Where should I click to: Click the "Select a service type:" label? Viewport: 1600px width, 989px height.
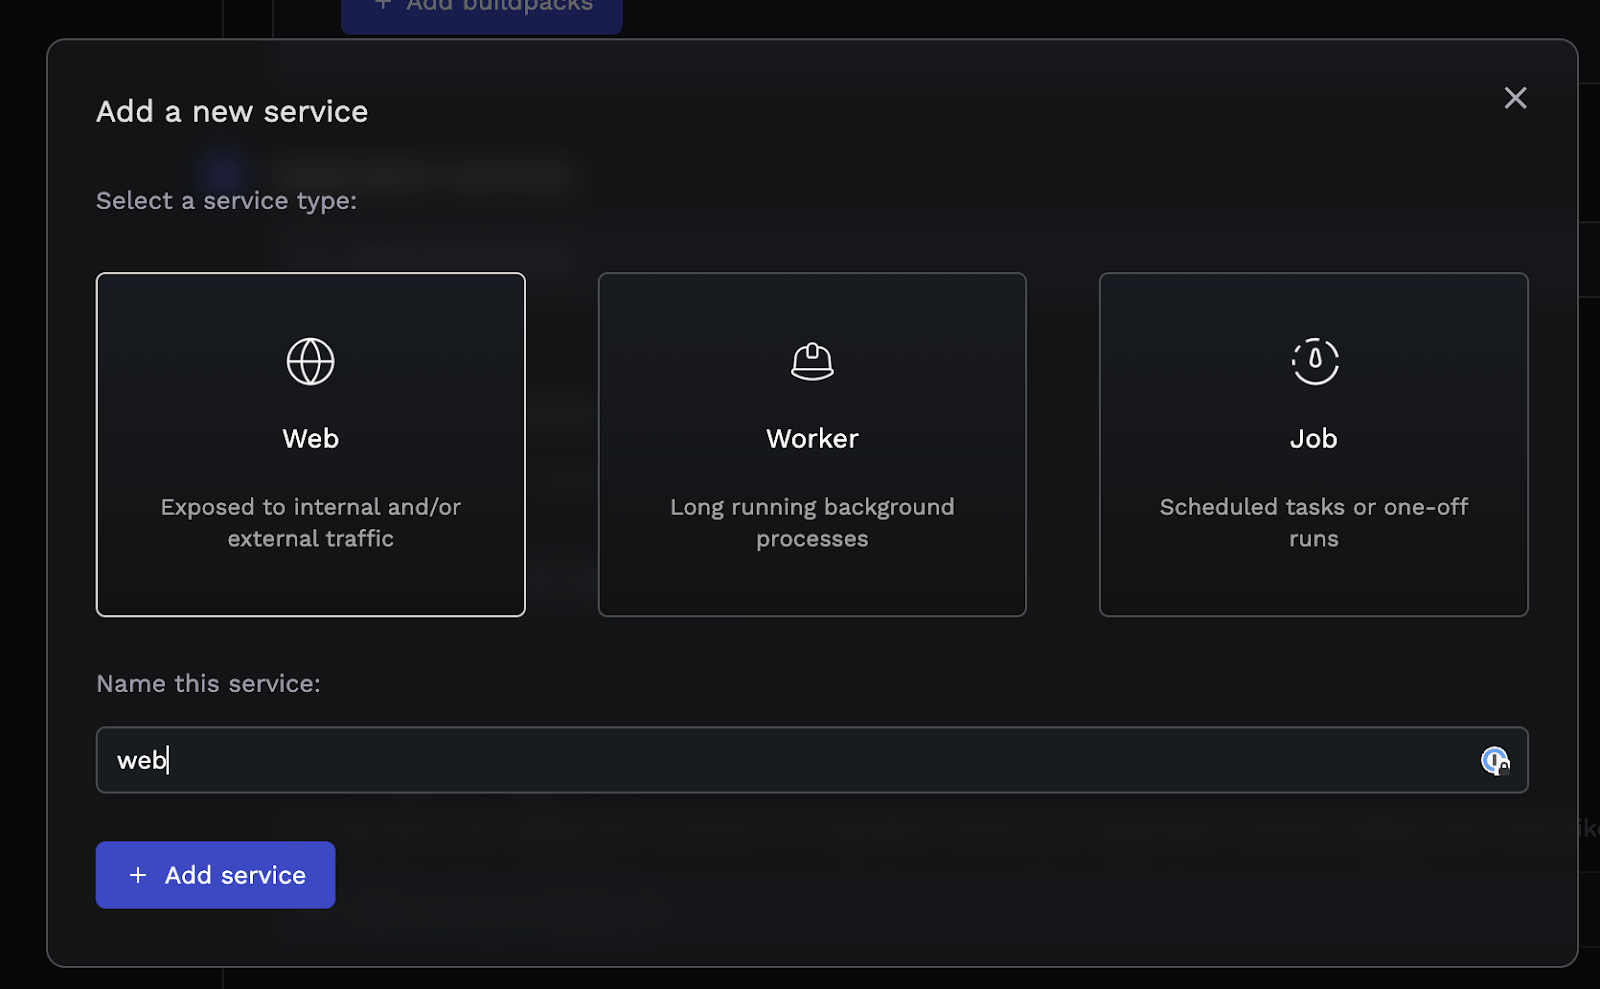[226, 200]
